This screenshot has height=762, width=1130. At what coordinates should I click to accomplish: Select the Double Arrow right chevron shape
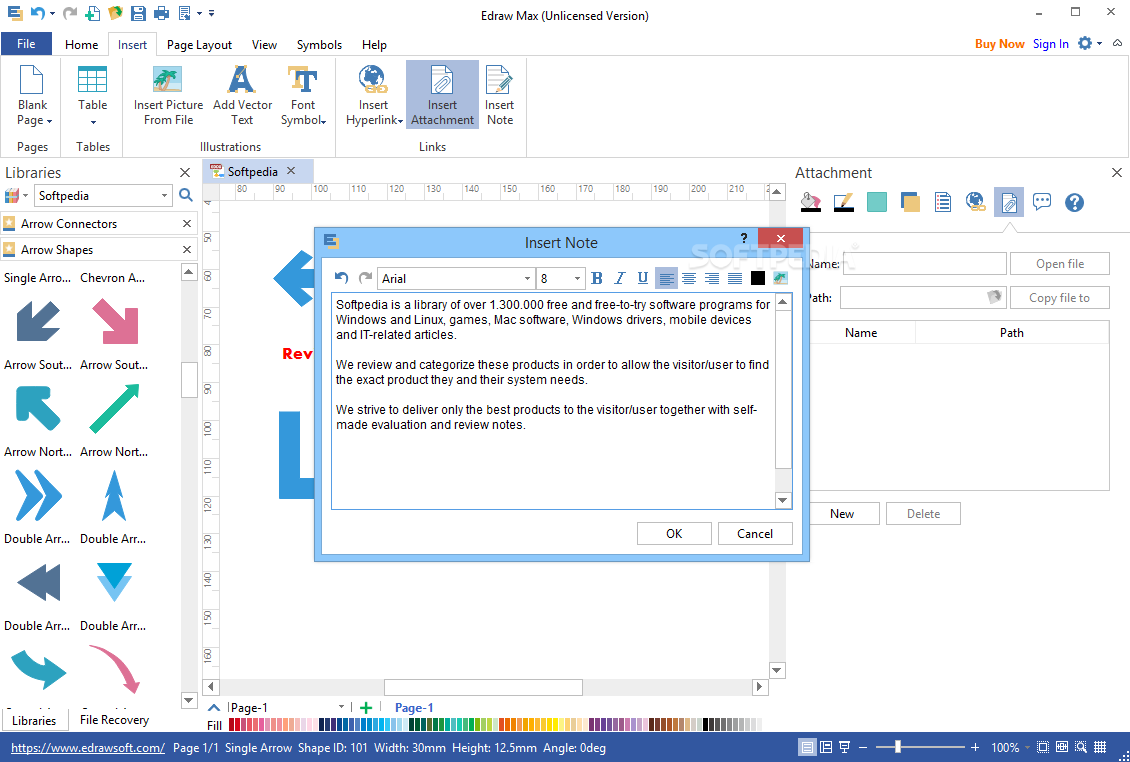point(37,496)
